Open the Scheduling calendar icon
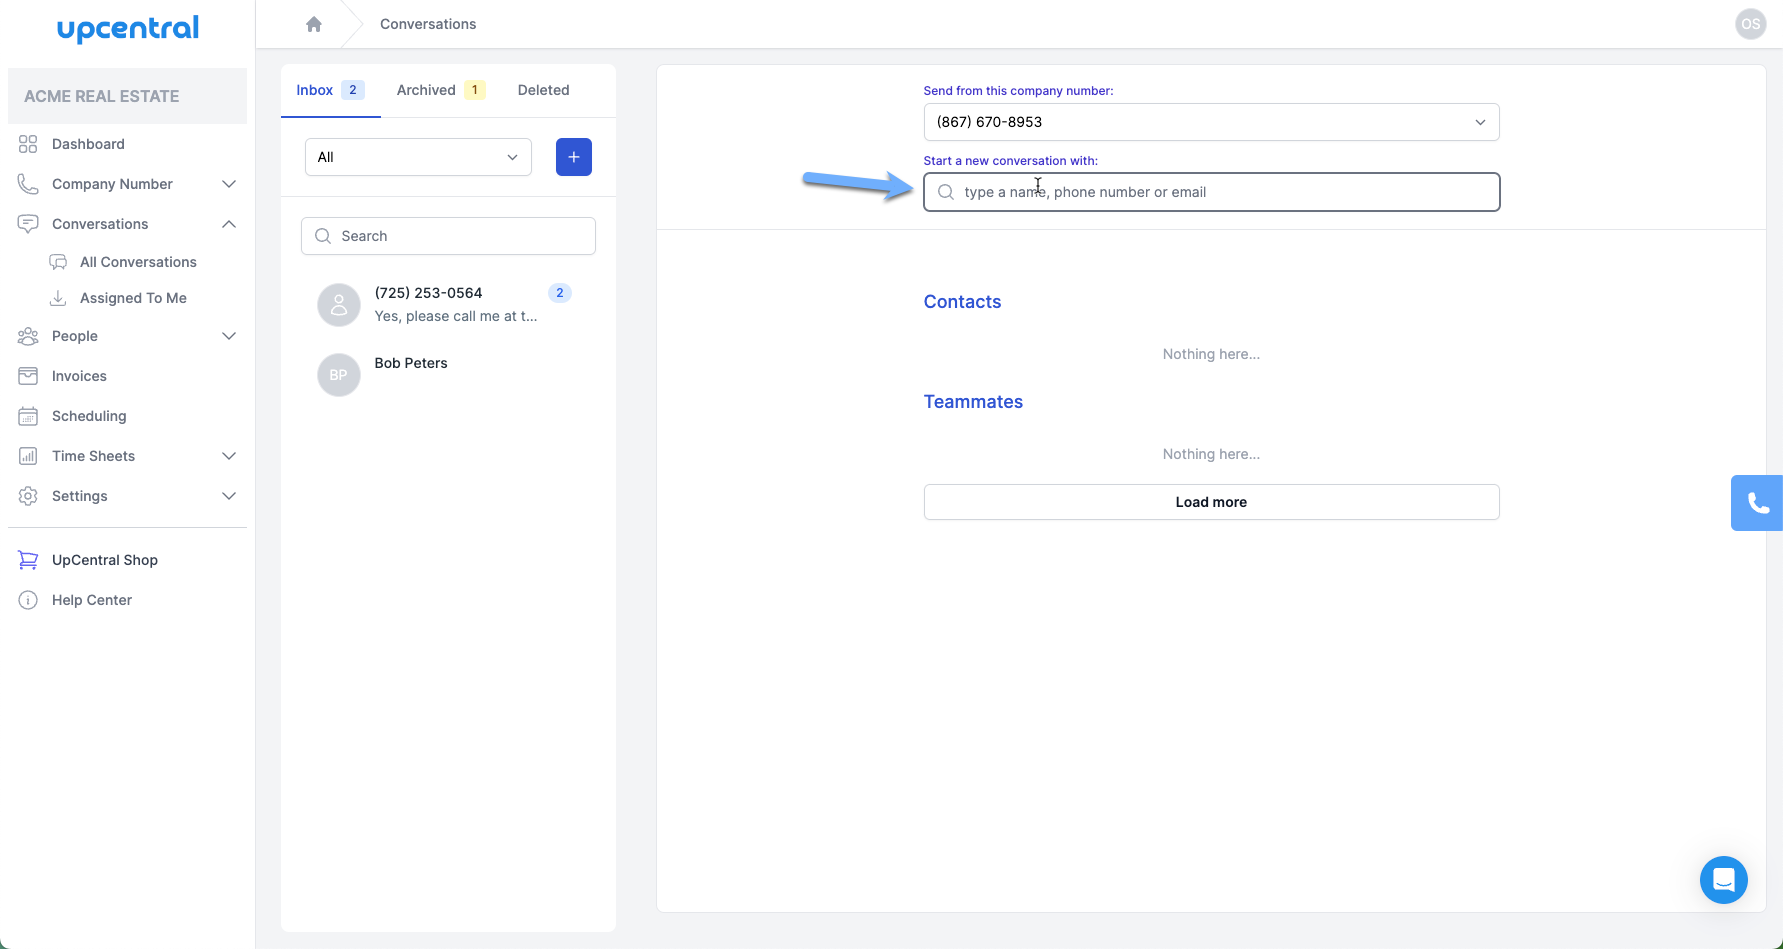 tap(28, 415)
